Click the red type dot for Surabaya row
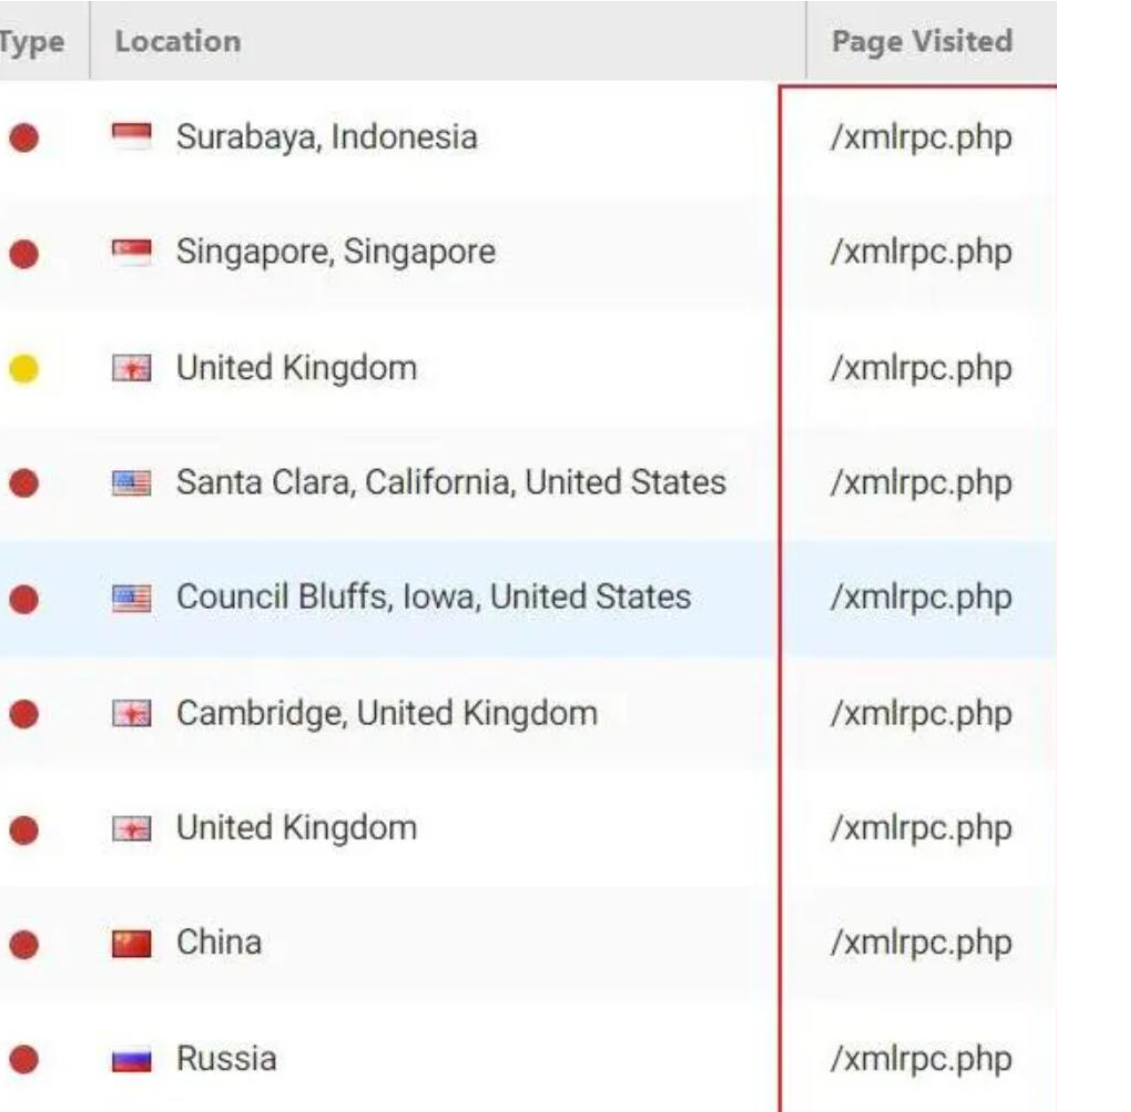This screenshot has height=1112, width=1131. coord(23,137)
